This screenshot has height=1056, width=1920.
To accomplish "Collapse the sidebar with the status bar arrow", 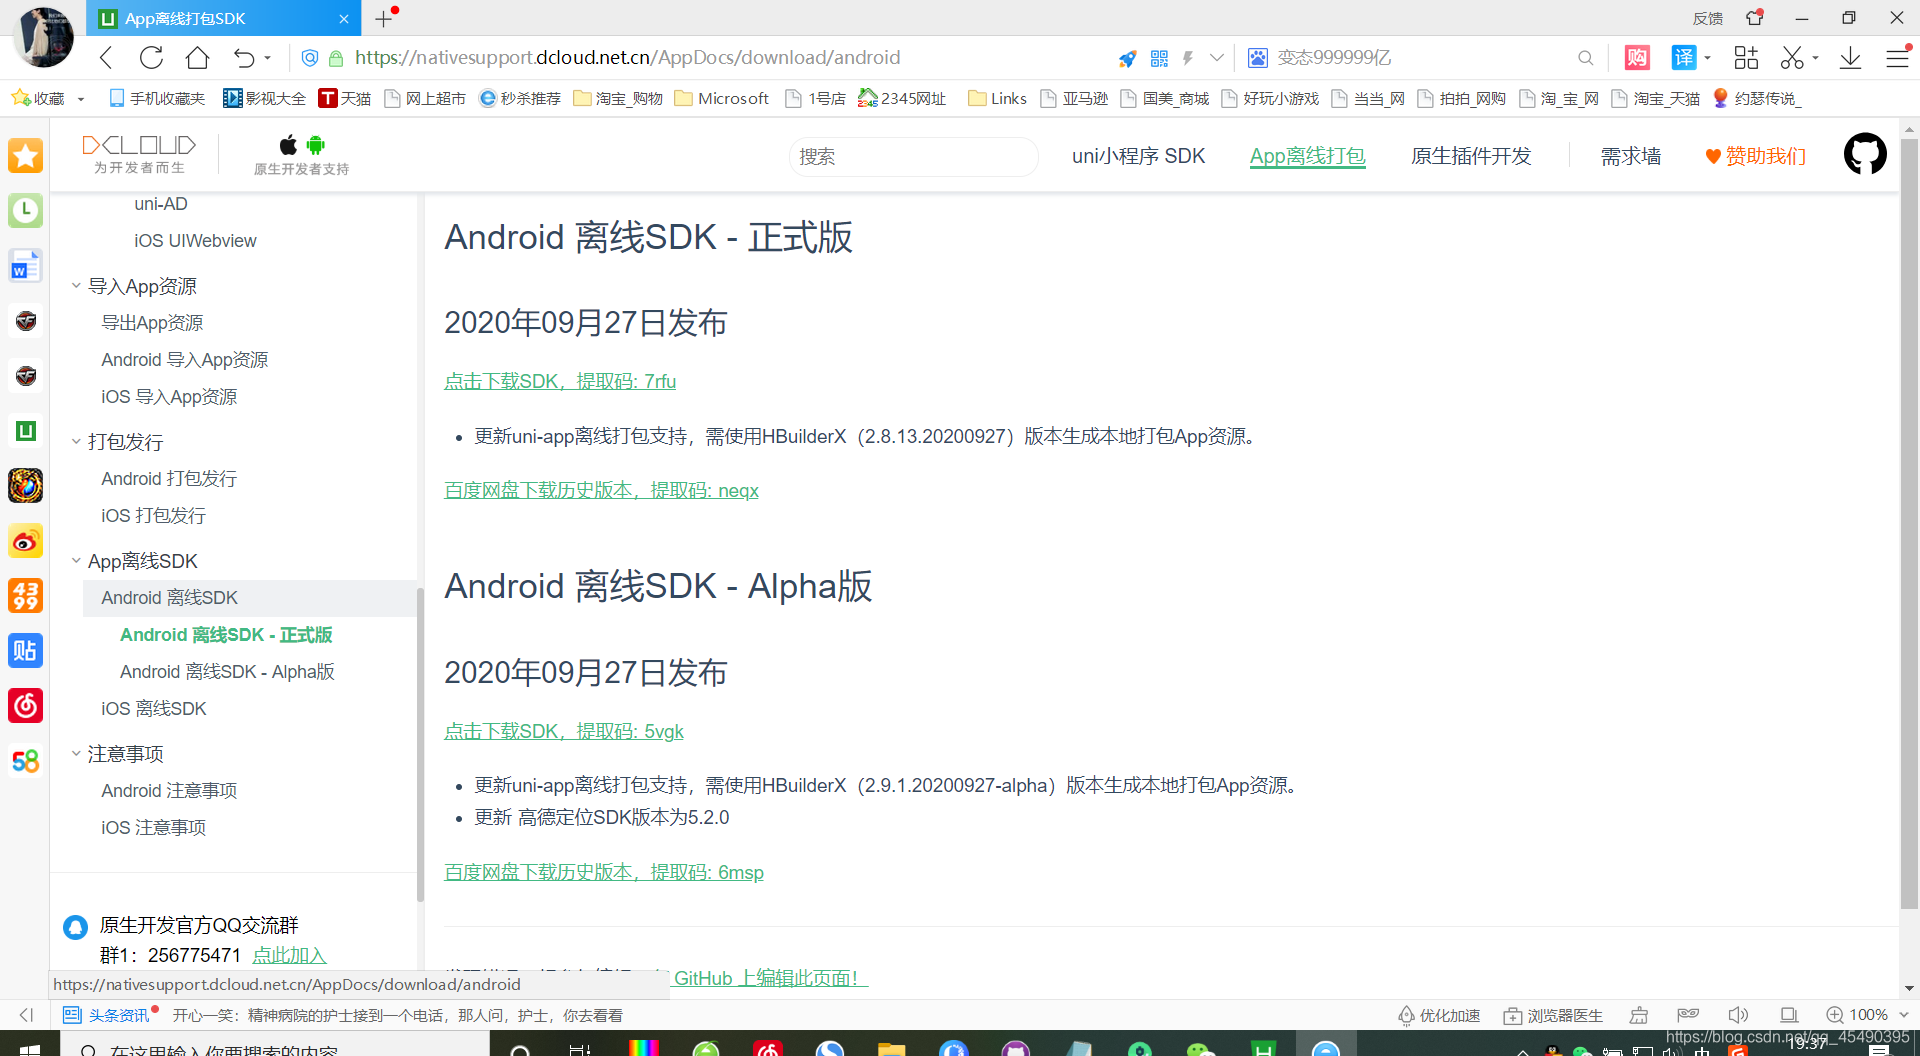I will point(27,1015).
